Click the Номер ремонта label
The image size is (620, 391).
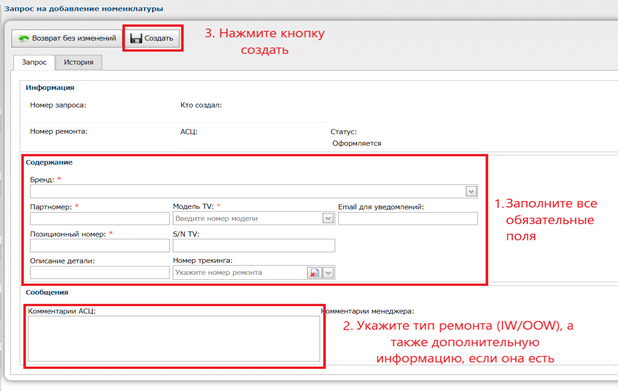click(x=59, y=131)
